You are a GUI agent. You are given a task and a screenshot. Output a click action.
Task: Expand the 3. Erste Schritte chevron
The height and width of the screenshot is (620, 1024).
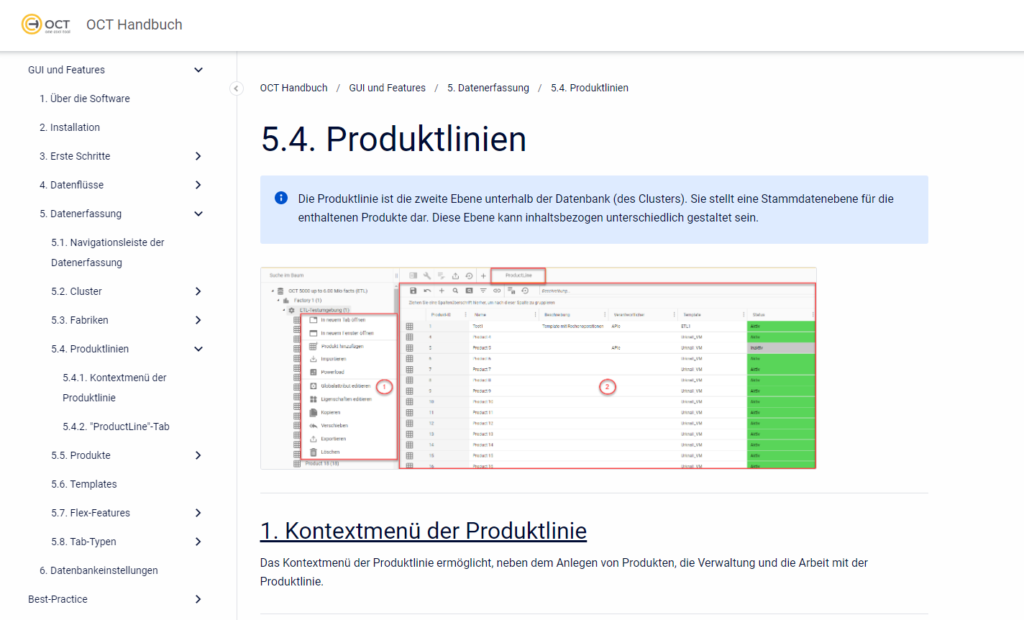pyautogui.click(x=198, y=156)
